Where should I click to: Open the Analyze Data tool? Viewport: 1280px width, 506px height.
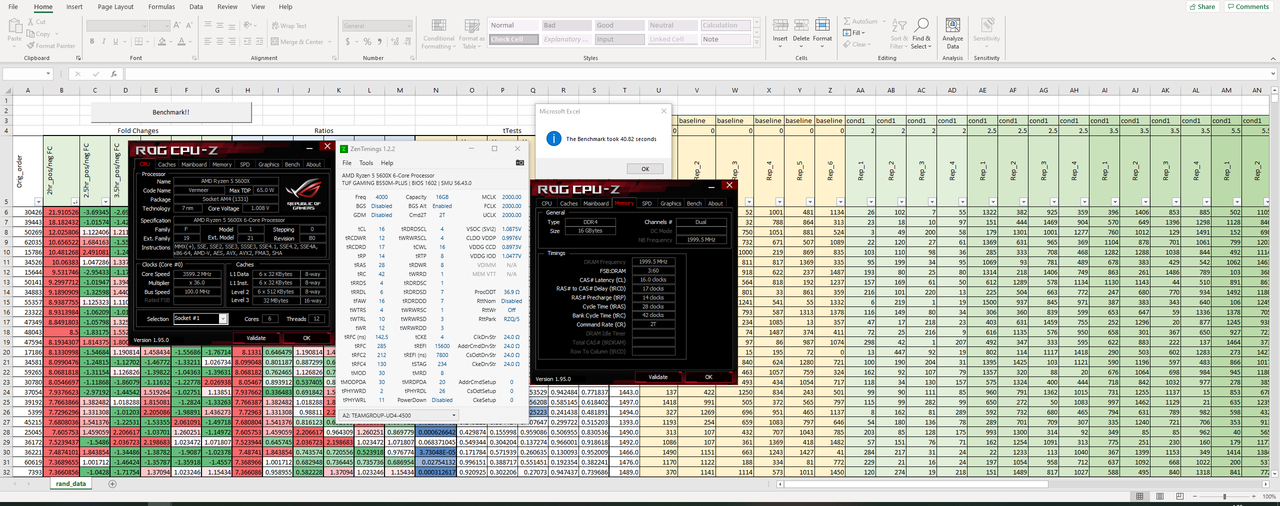pos(952,33)
